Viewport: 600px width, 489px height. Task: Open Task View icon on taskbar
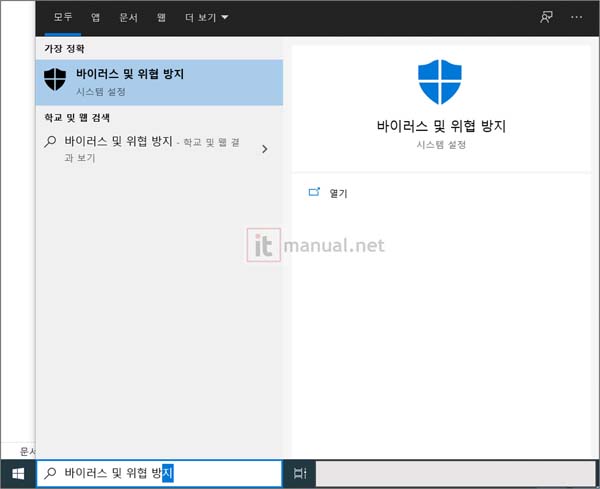(x=300, y=473)
